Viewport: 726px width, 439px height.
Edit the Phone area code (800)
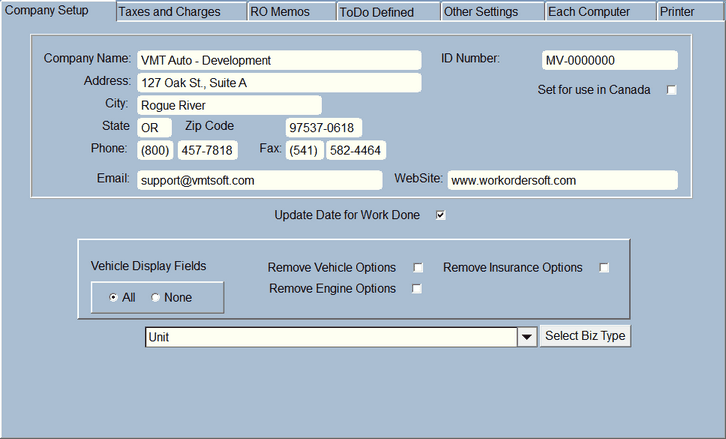pyautogui.click(x=155, y=150)
